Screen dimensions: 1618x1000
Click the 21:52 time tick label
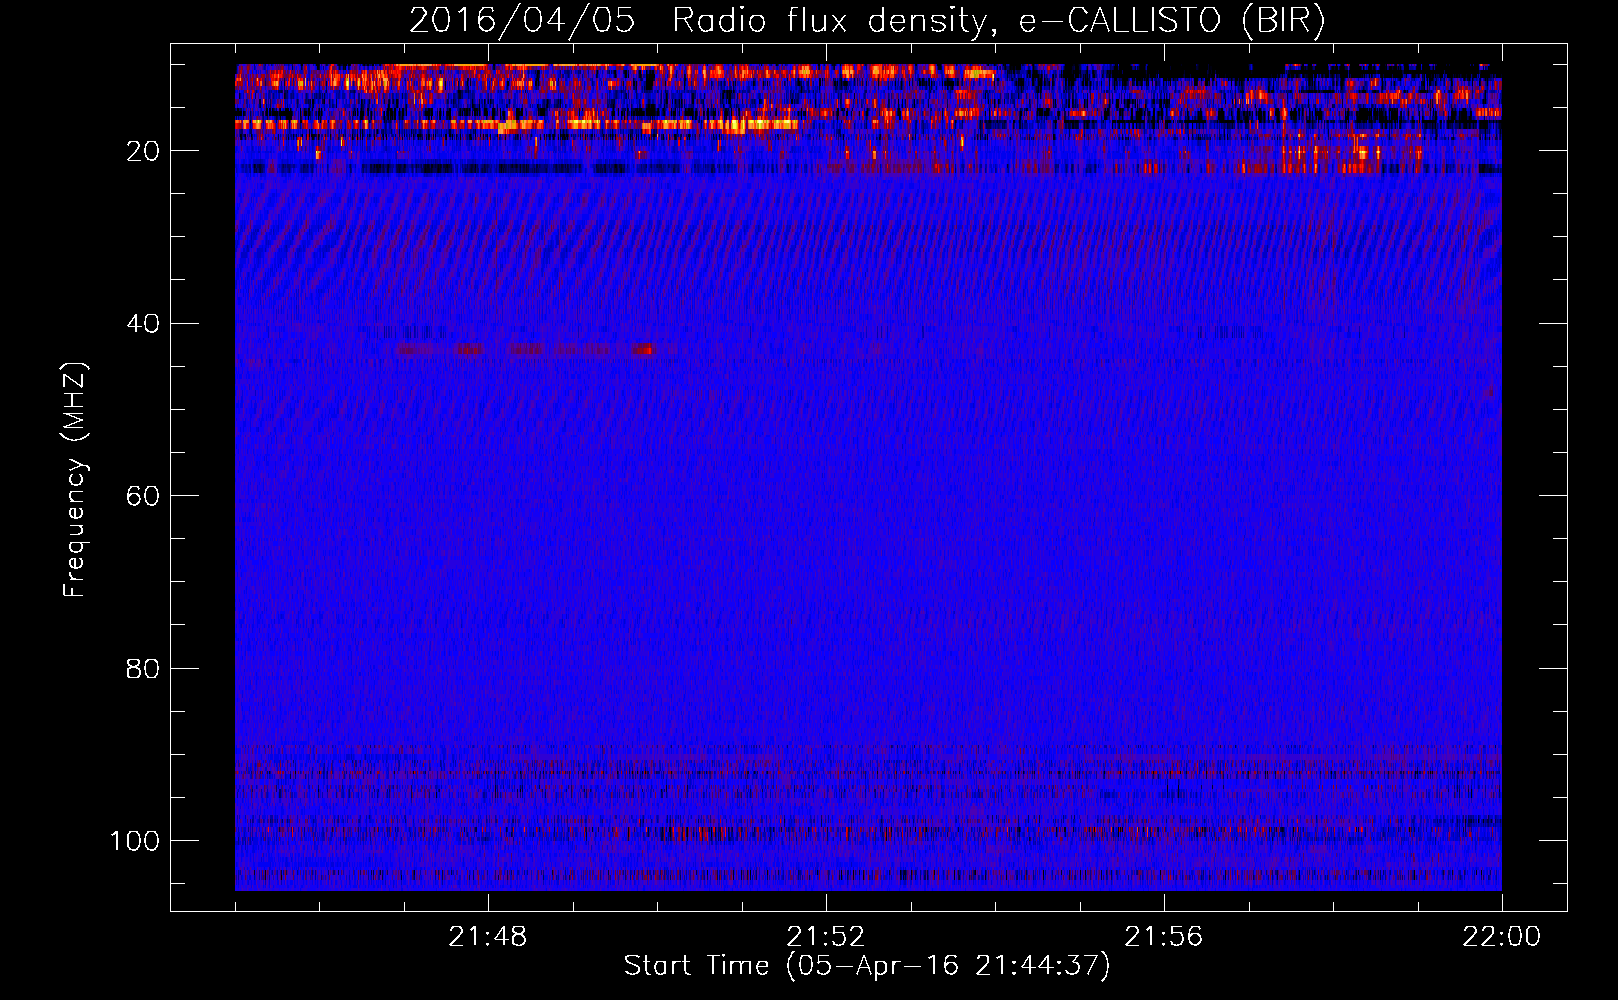(x=826, y=937)
